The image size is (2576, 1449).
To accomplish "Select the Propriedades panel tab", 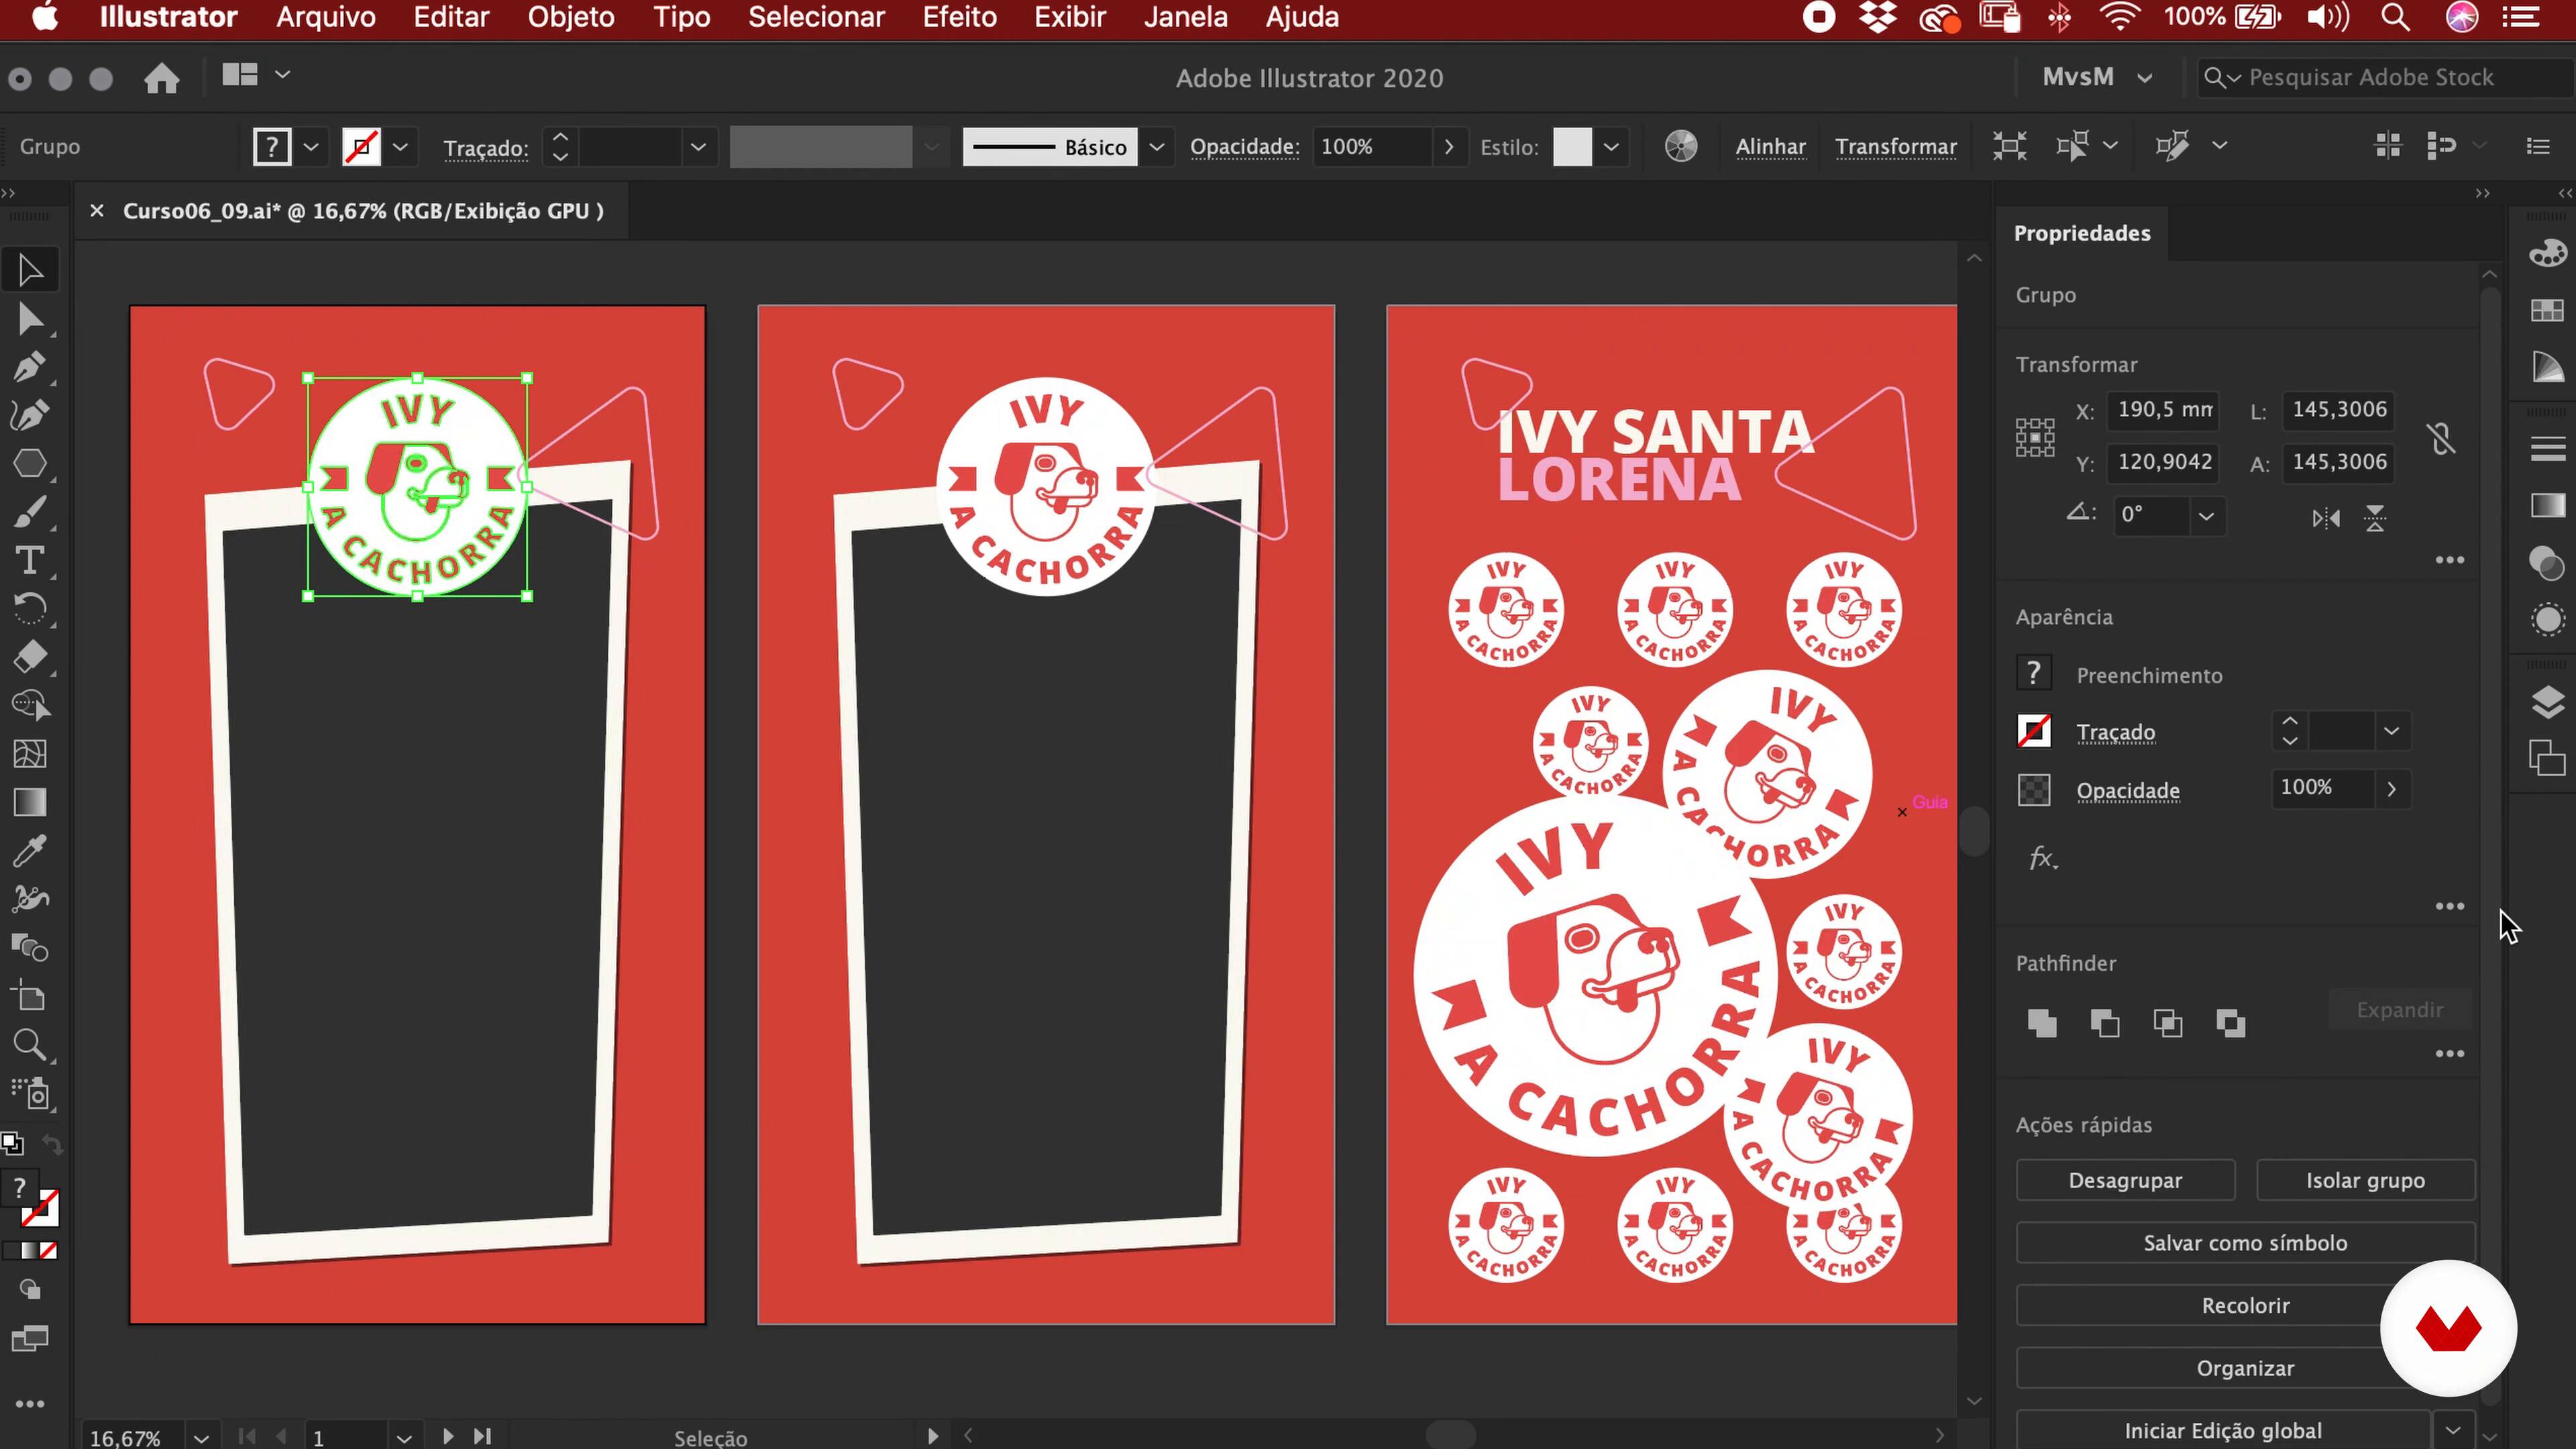I will (2081, 233).
